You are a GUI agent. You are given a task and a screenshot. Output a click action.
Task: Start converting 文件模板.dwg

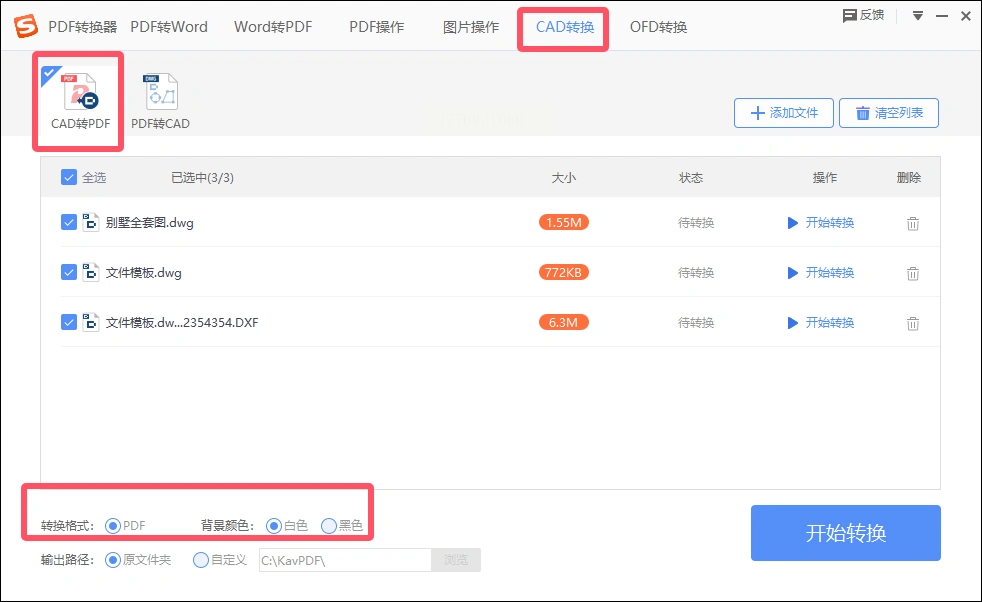(820, 272)
